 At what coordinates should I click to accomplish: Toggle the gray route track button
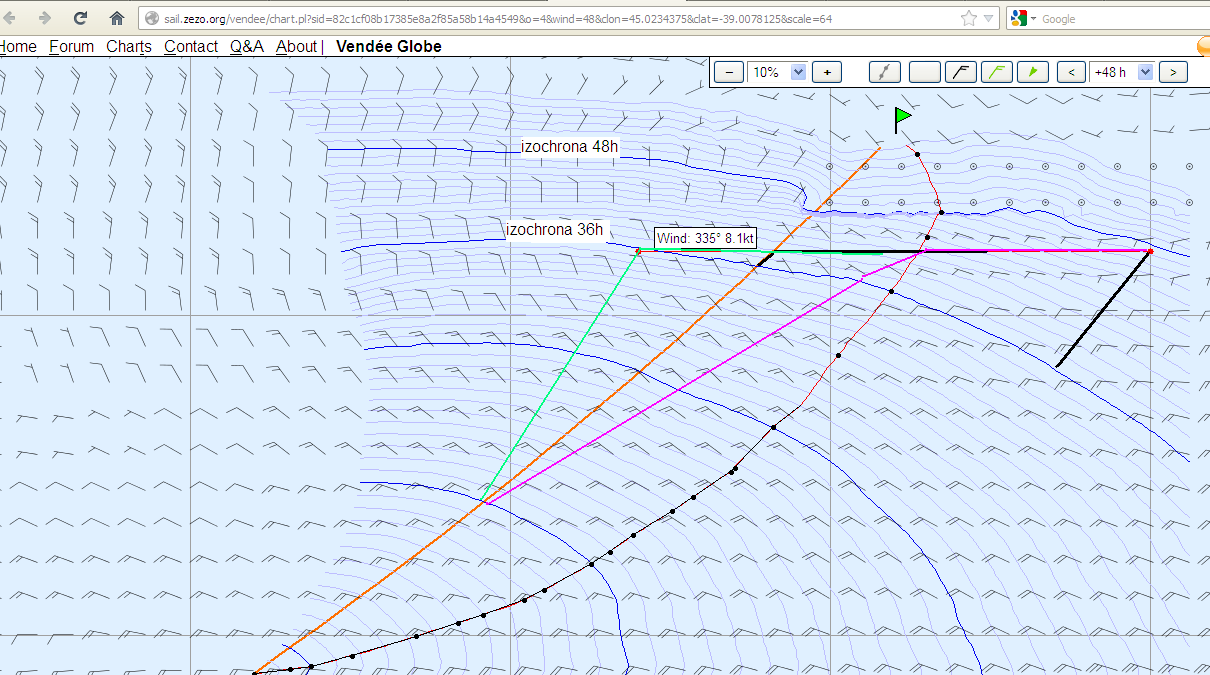point(885,72)
